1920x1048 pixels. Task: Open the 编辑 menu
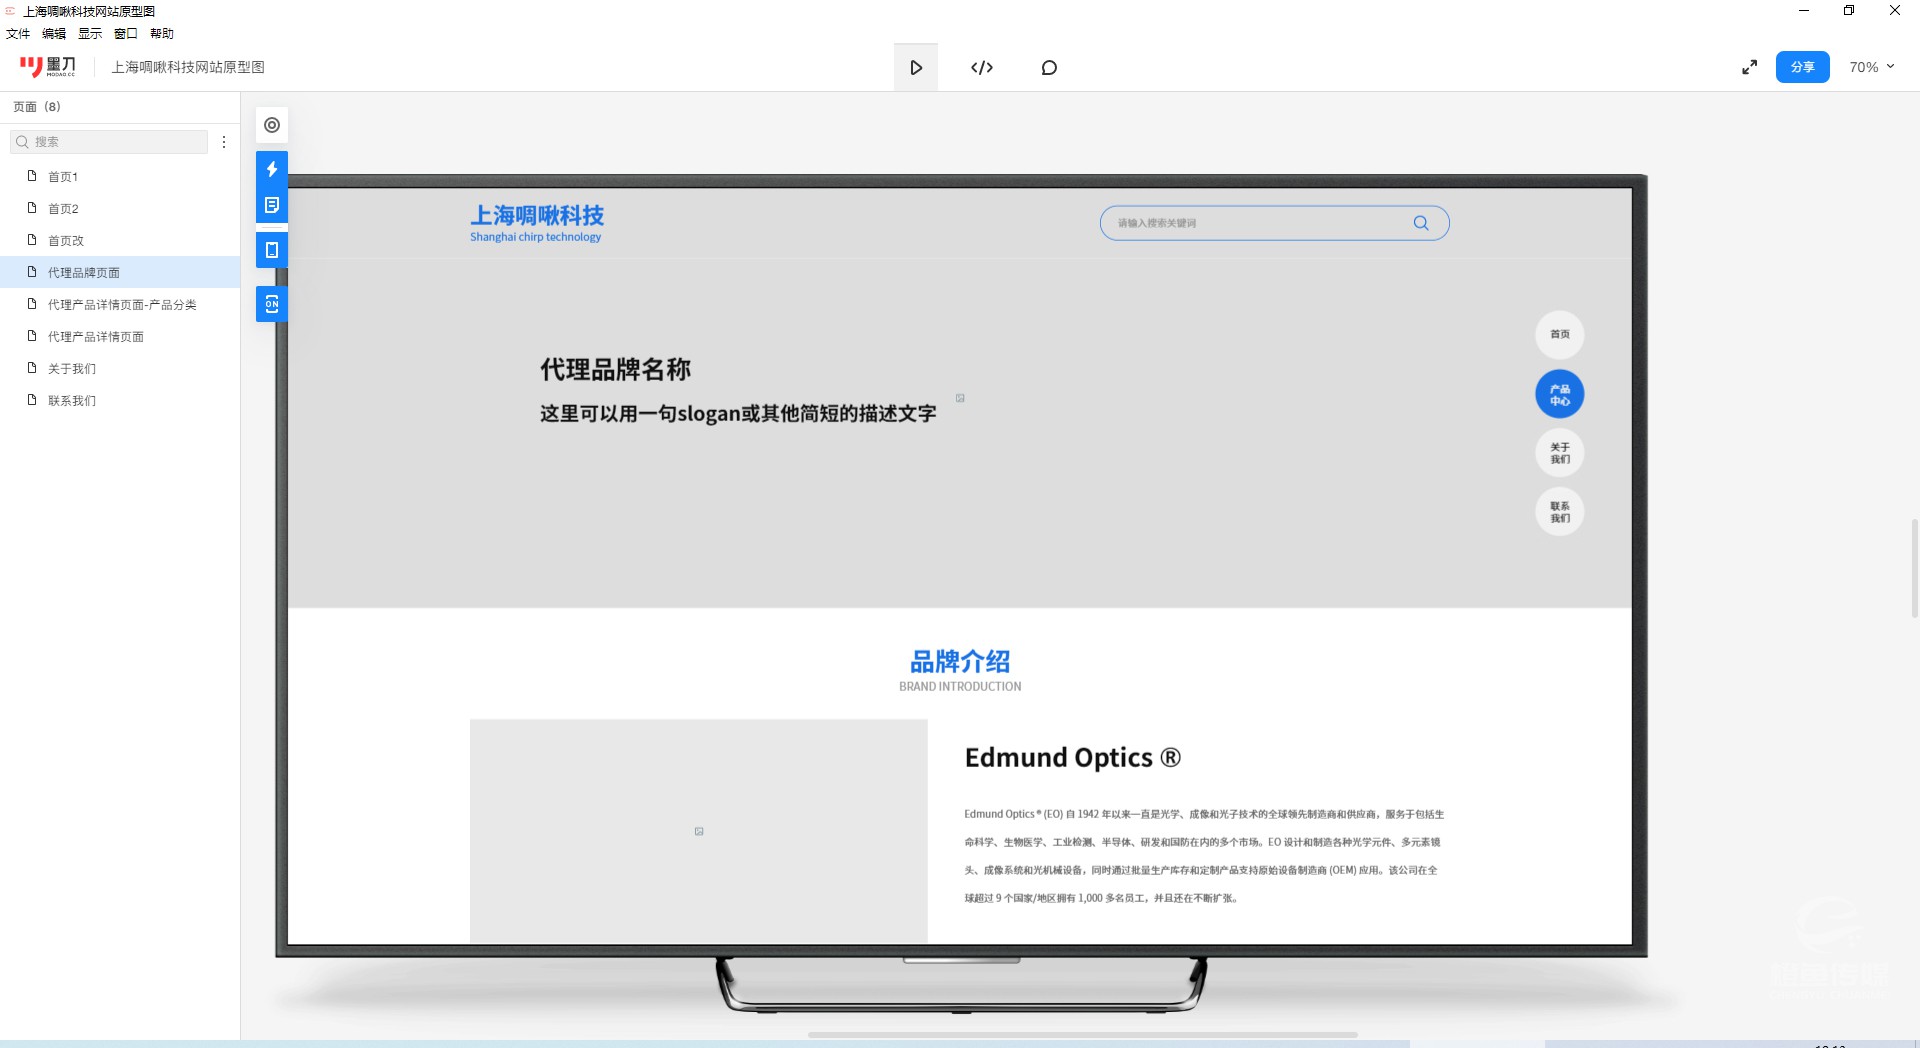click(x=54, y=33)
